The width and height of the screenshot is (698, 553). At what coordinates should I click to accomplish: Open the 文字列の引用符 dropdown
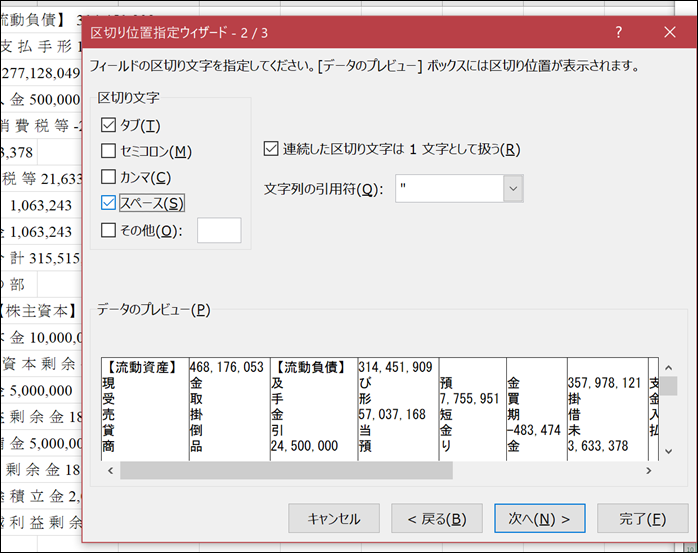point(513,188)
